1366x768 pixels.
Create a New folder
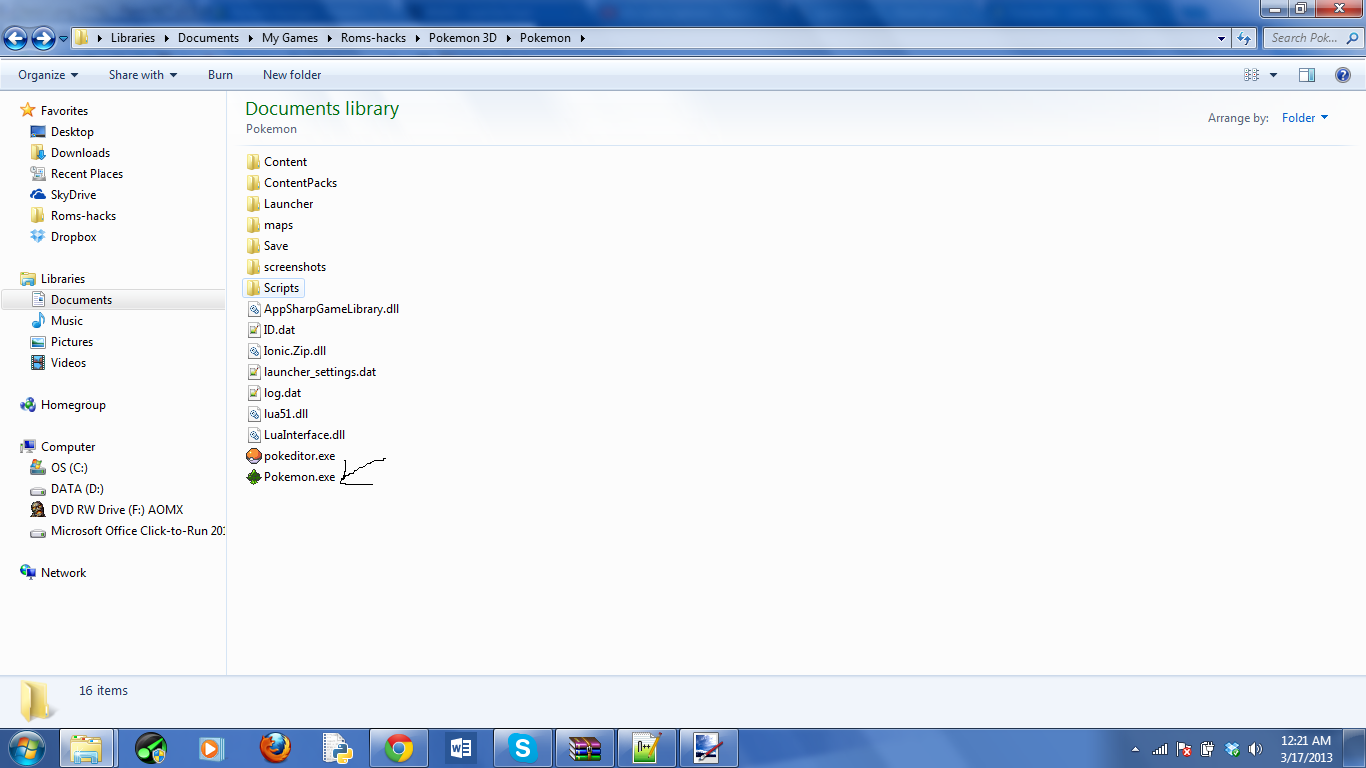click(x=292, y=75)
